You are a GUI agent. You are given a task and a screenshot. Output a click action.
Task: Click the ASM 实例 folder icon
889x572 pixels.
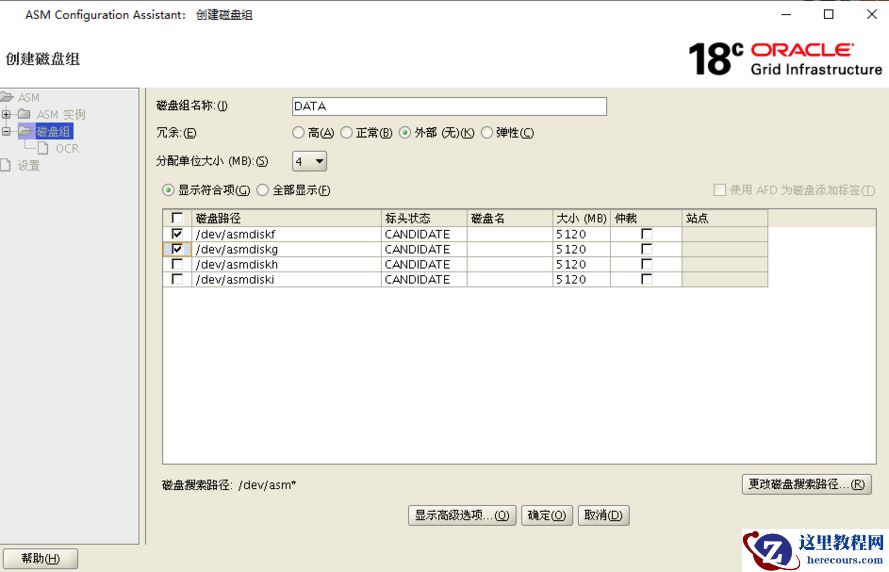[24, 115]
